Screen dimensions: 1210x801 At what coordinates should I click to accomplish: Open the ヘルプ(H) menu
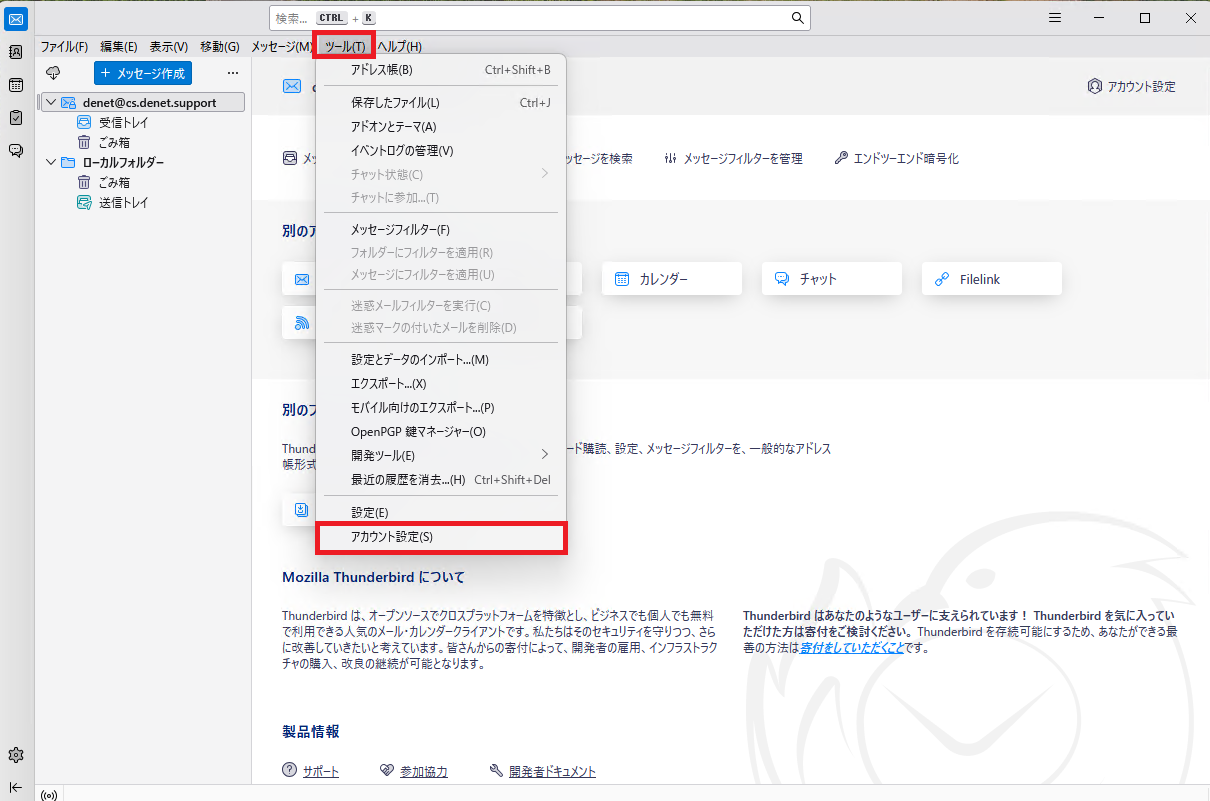[x=400, y=46]
